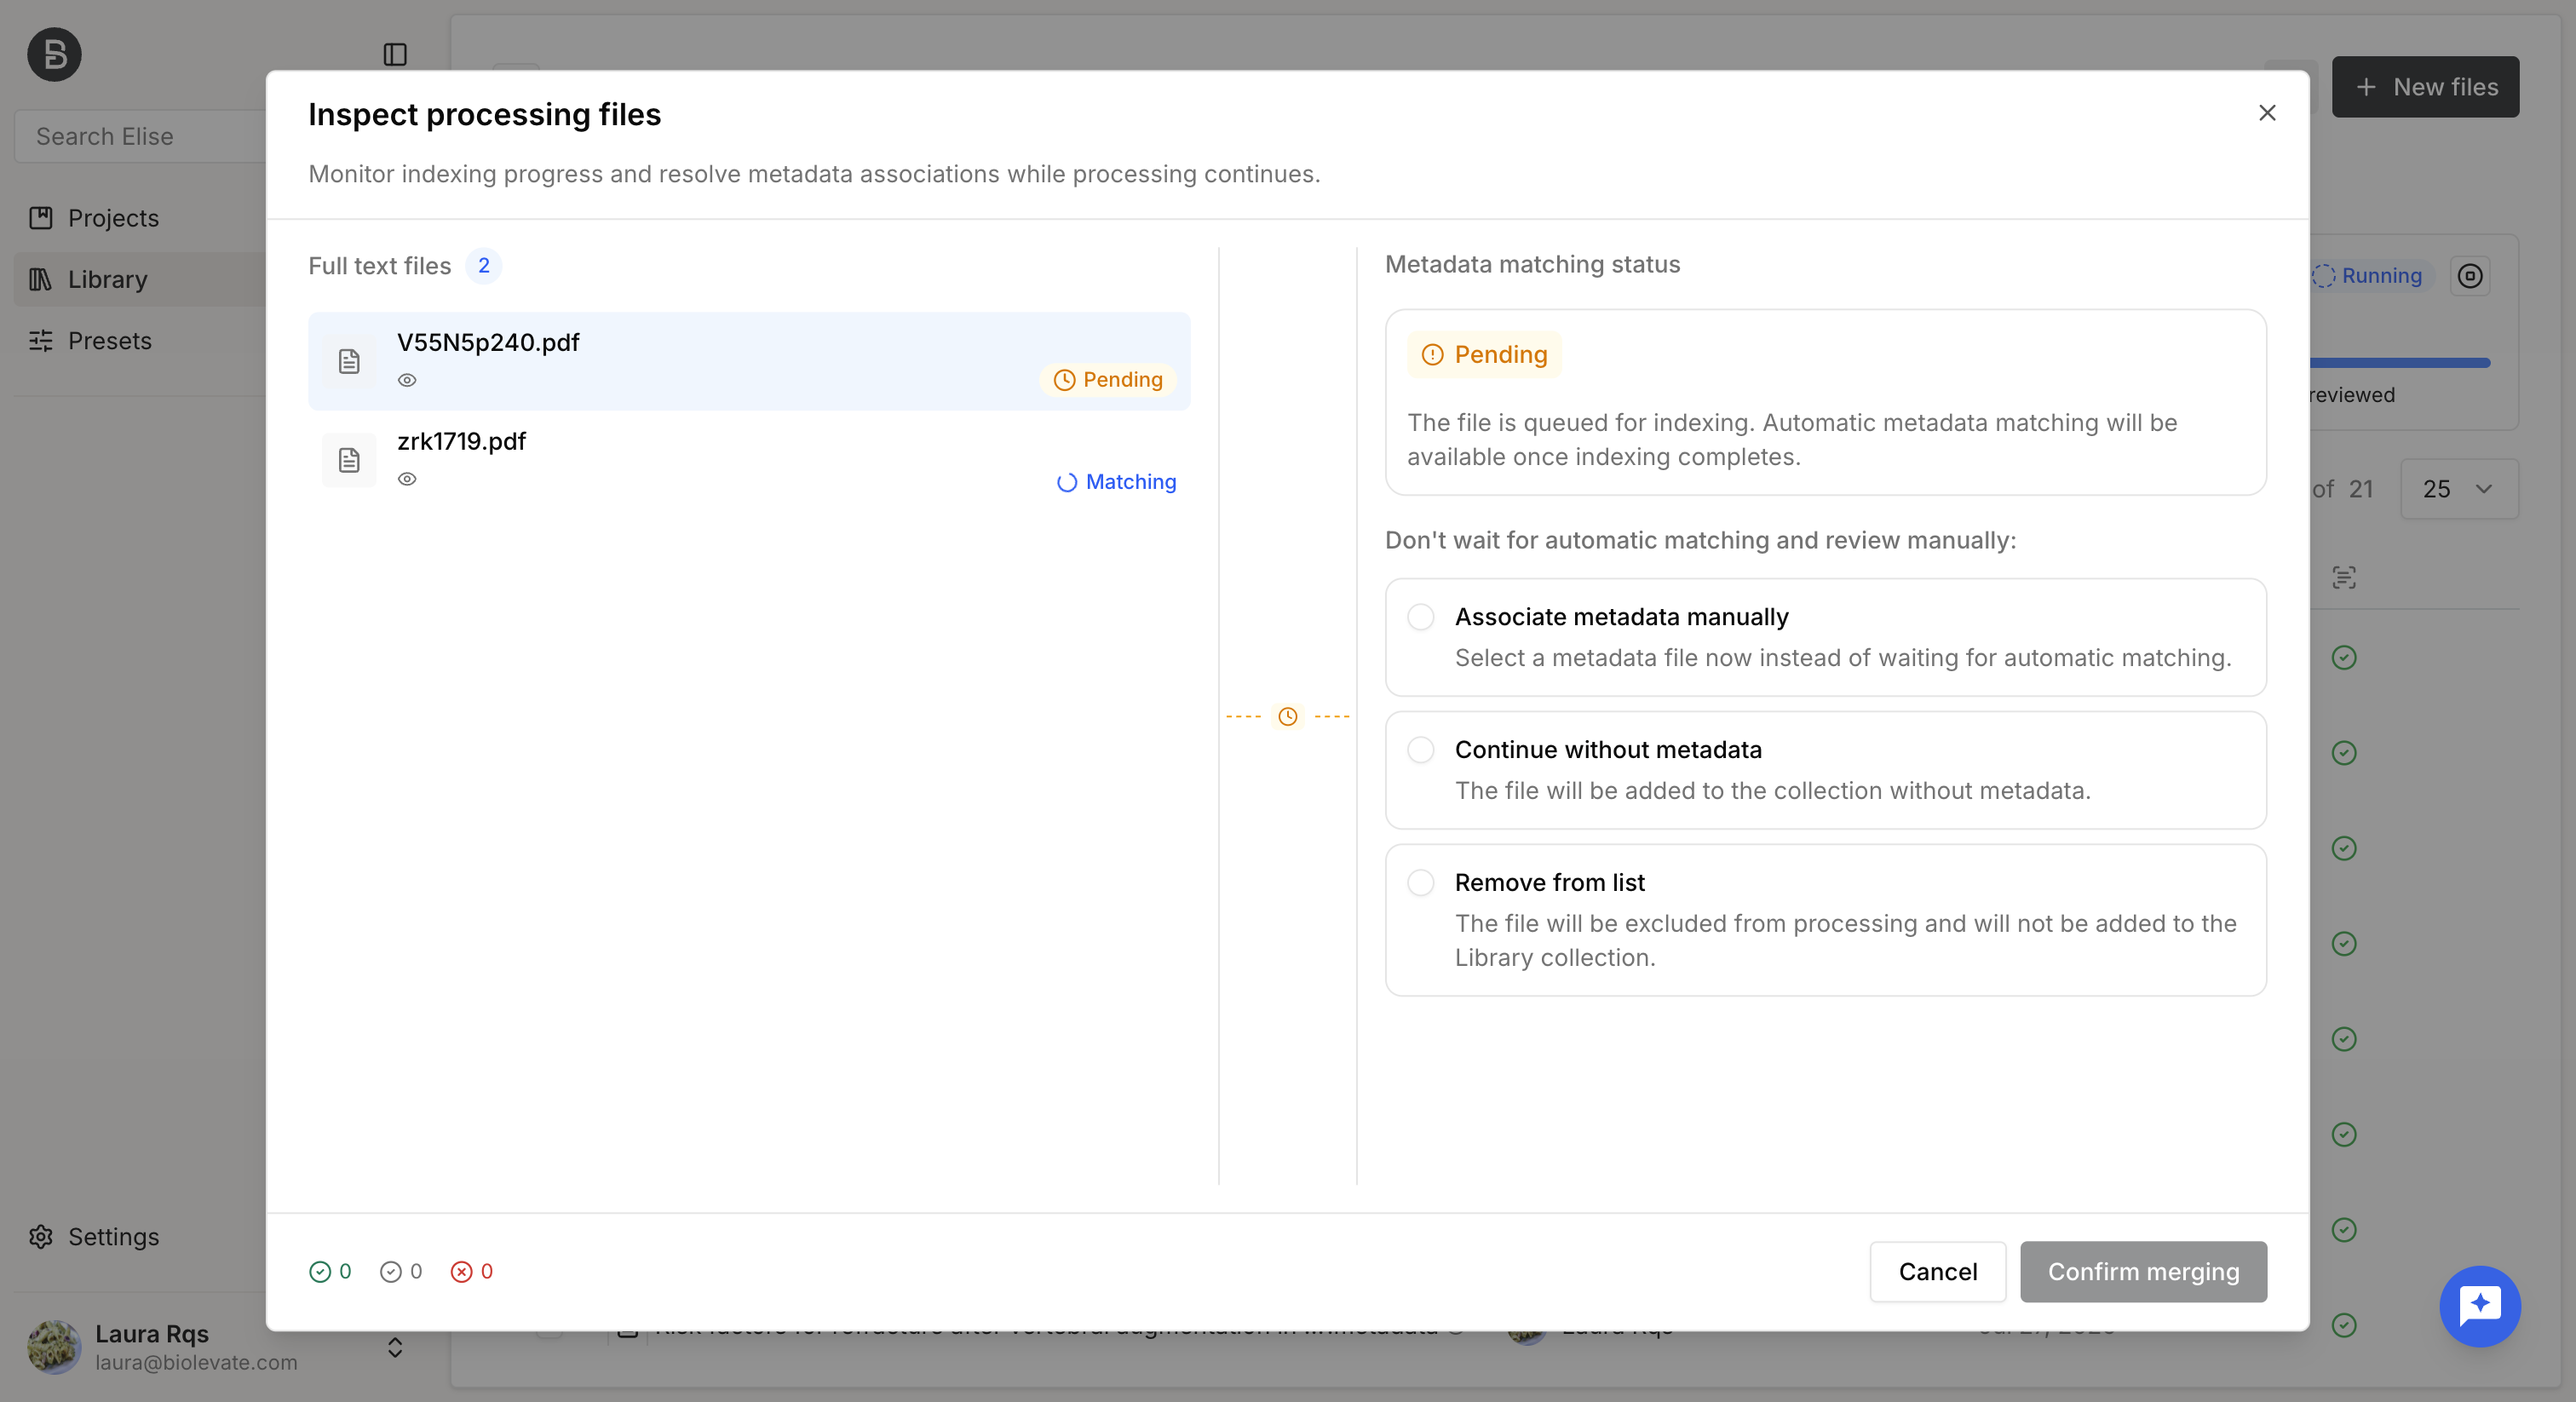
Task: Click the first row green check icon
Action: pos(2344,657)
